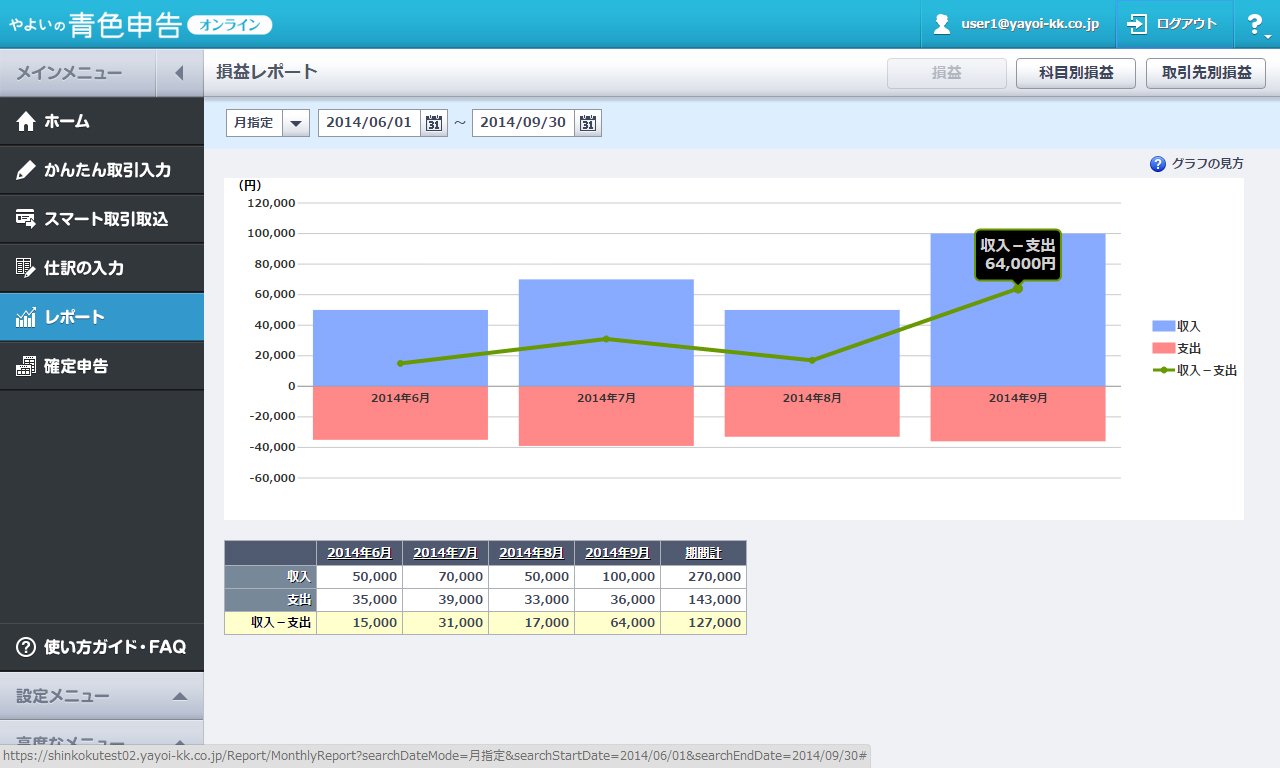Click the start date input field
This screenshot has width=1280, height=768.
pyautogui.click(x=370, y=123)
